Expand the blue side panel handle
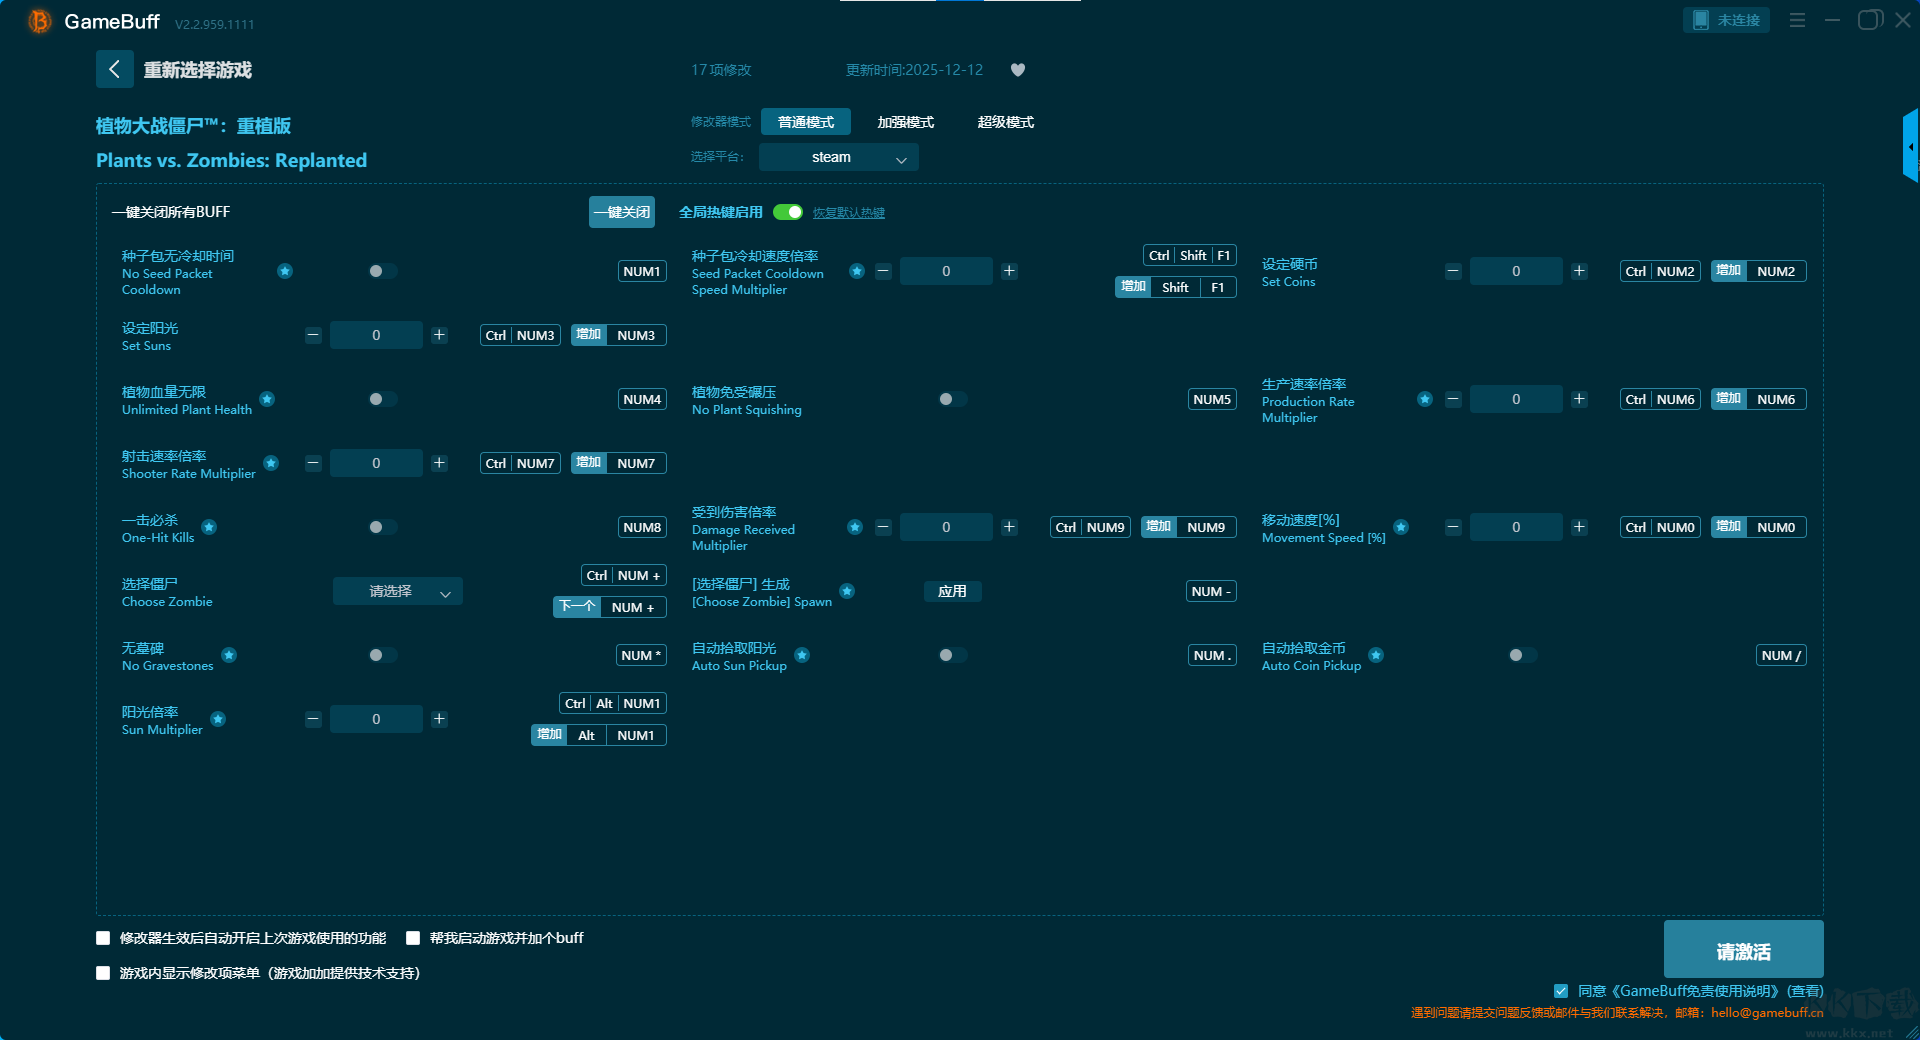 [x=1911, y=146]
